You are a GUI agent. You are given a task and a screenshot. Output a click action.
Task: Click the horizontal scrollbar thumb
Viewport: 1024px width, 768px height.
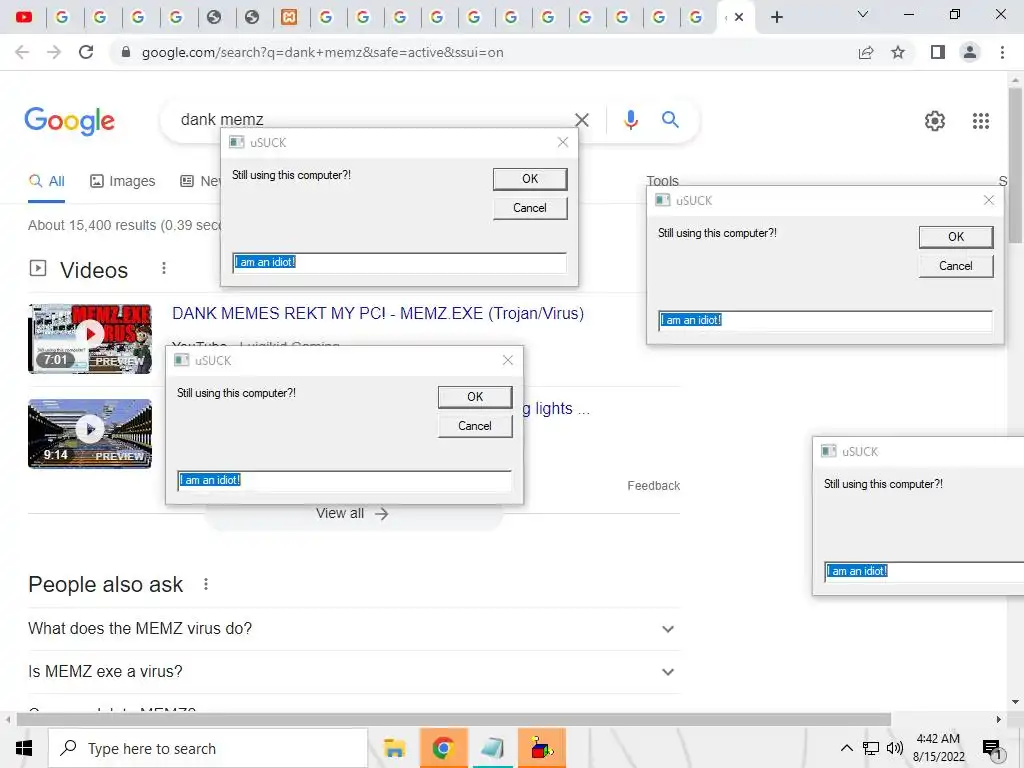453,720
